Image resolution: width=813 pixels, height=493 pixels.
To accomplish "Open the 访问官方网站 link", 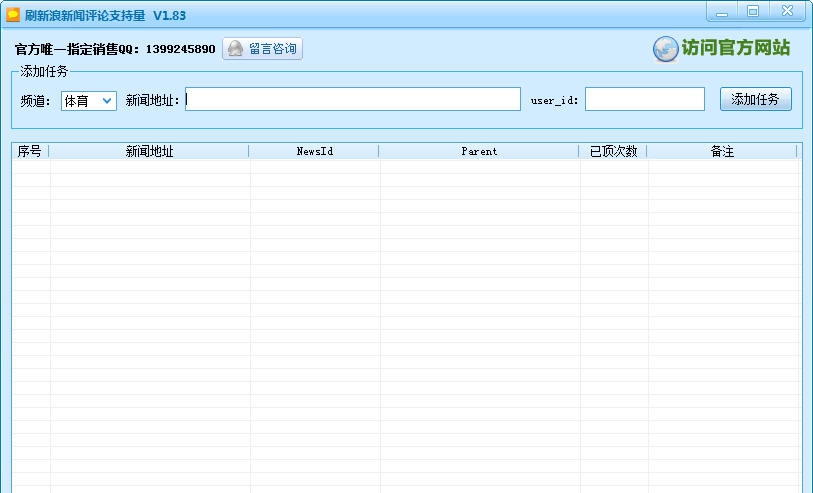I will coord(736,48).
